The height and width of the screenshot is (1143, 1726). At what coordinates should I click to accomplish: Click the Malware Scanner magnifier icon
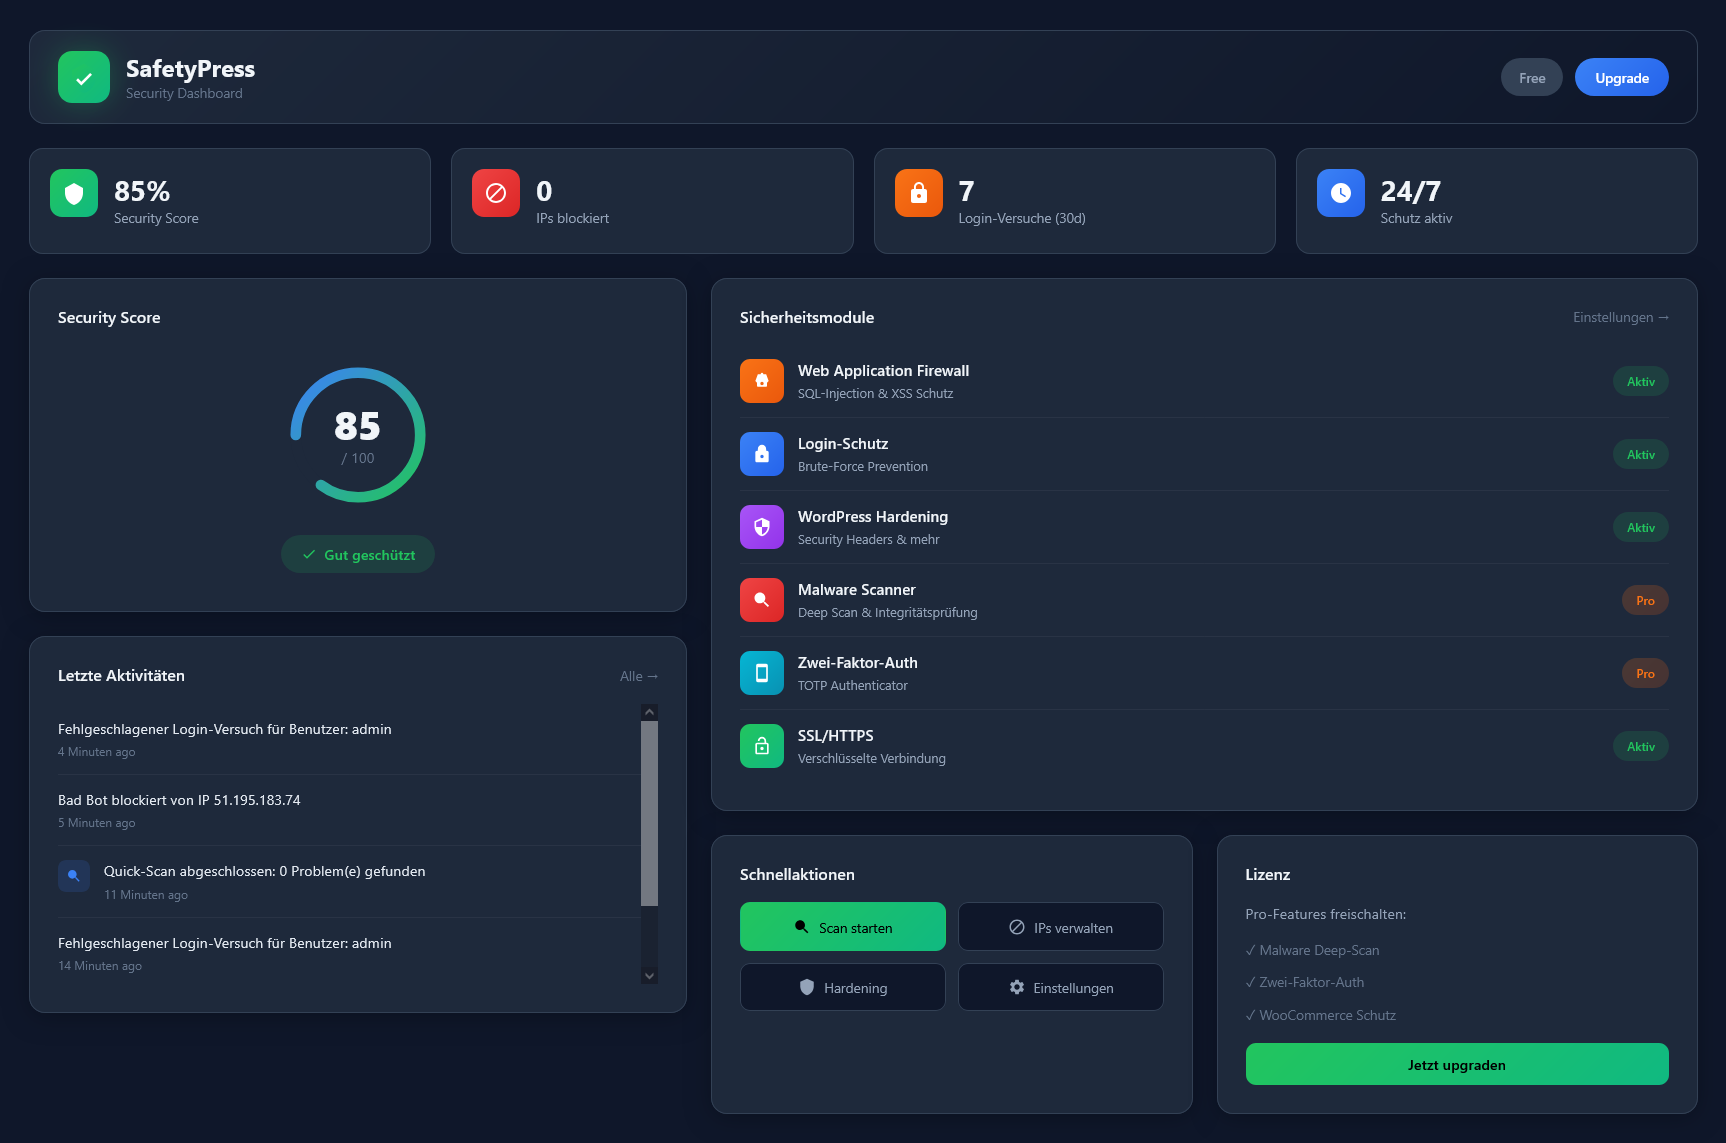(761, 600)
